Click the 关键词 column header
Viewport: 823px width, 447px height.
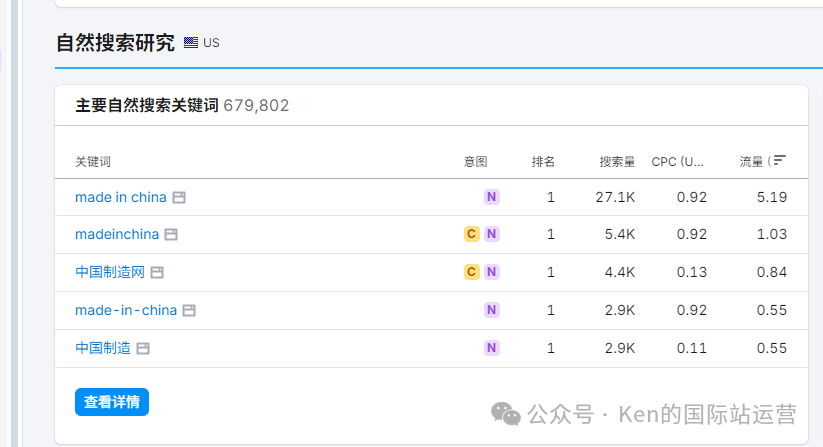point(93,162)
